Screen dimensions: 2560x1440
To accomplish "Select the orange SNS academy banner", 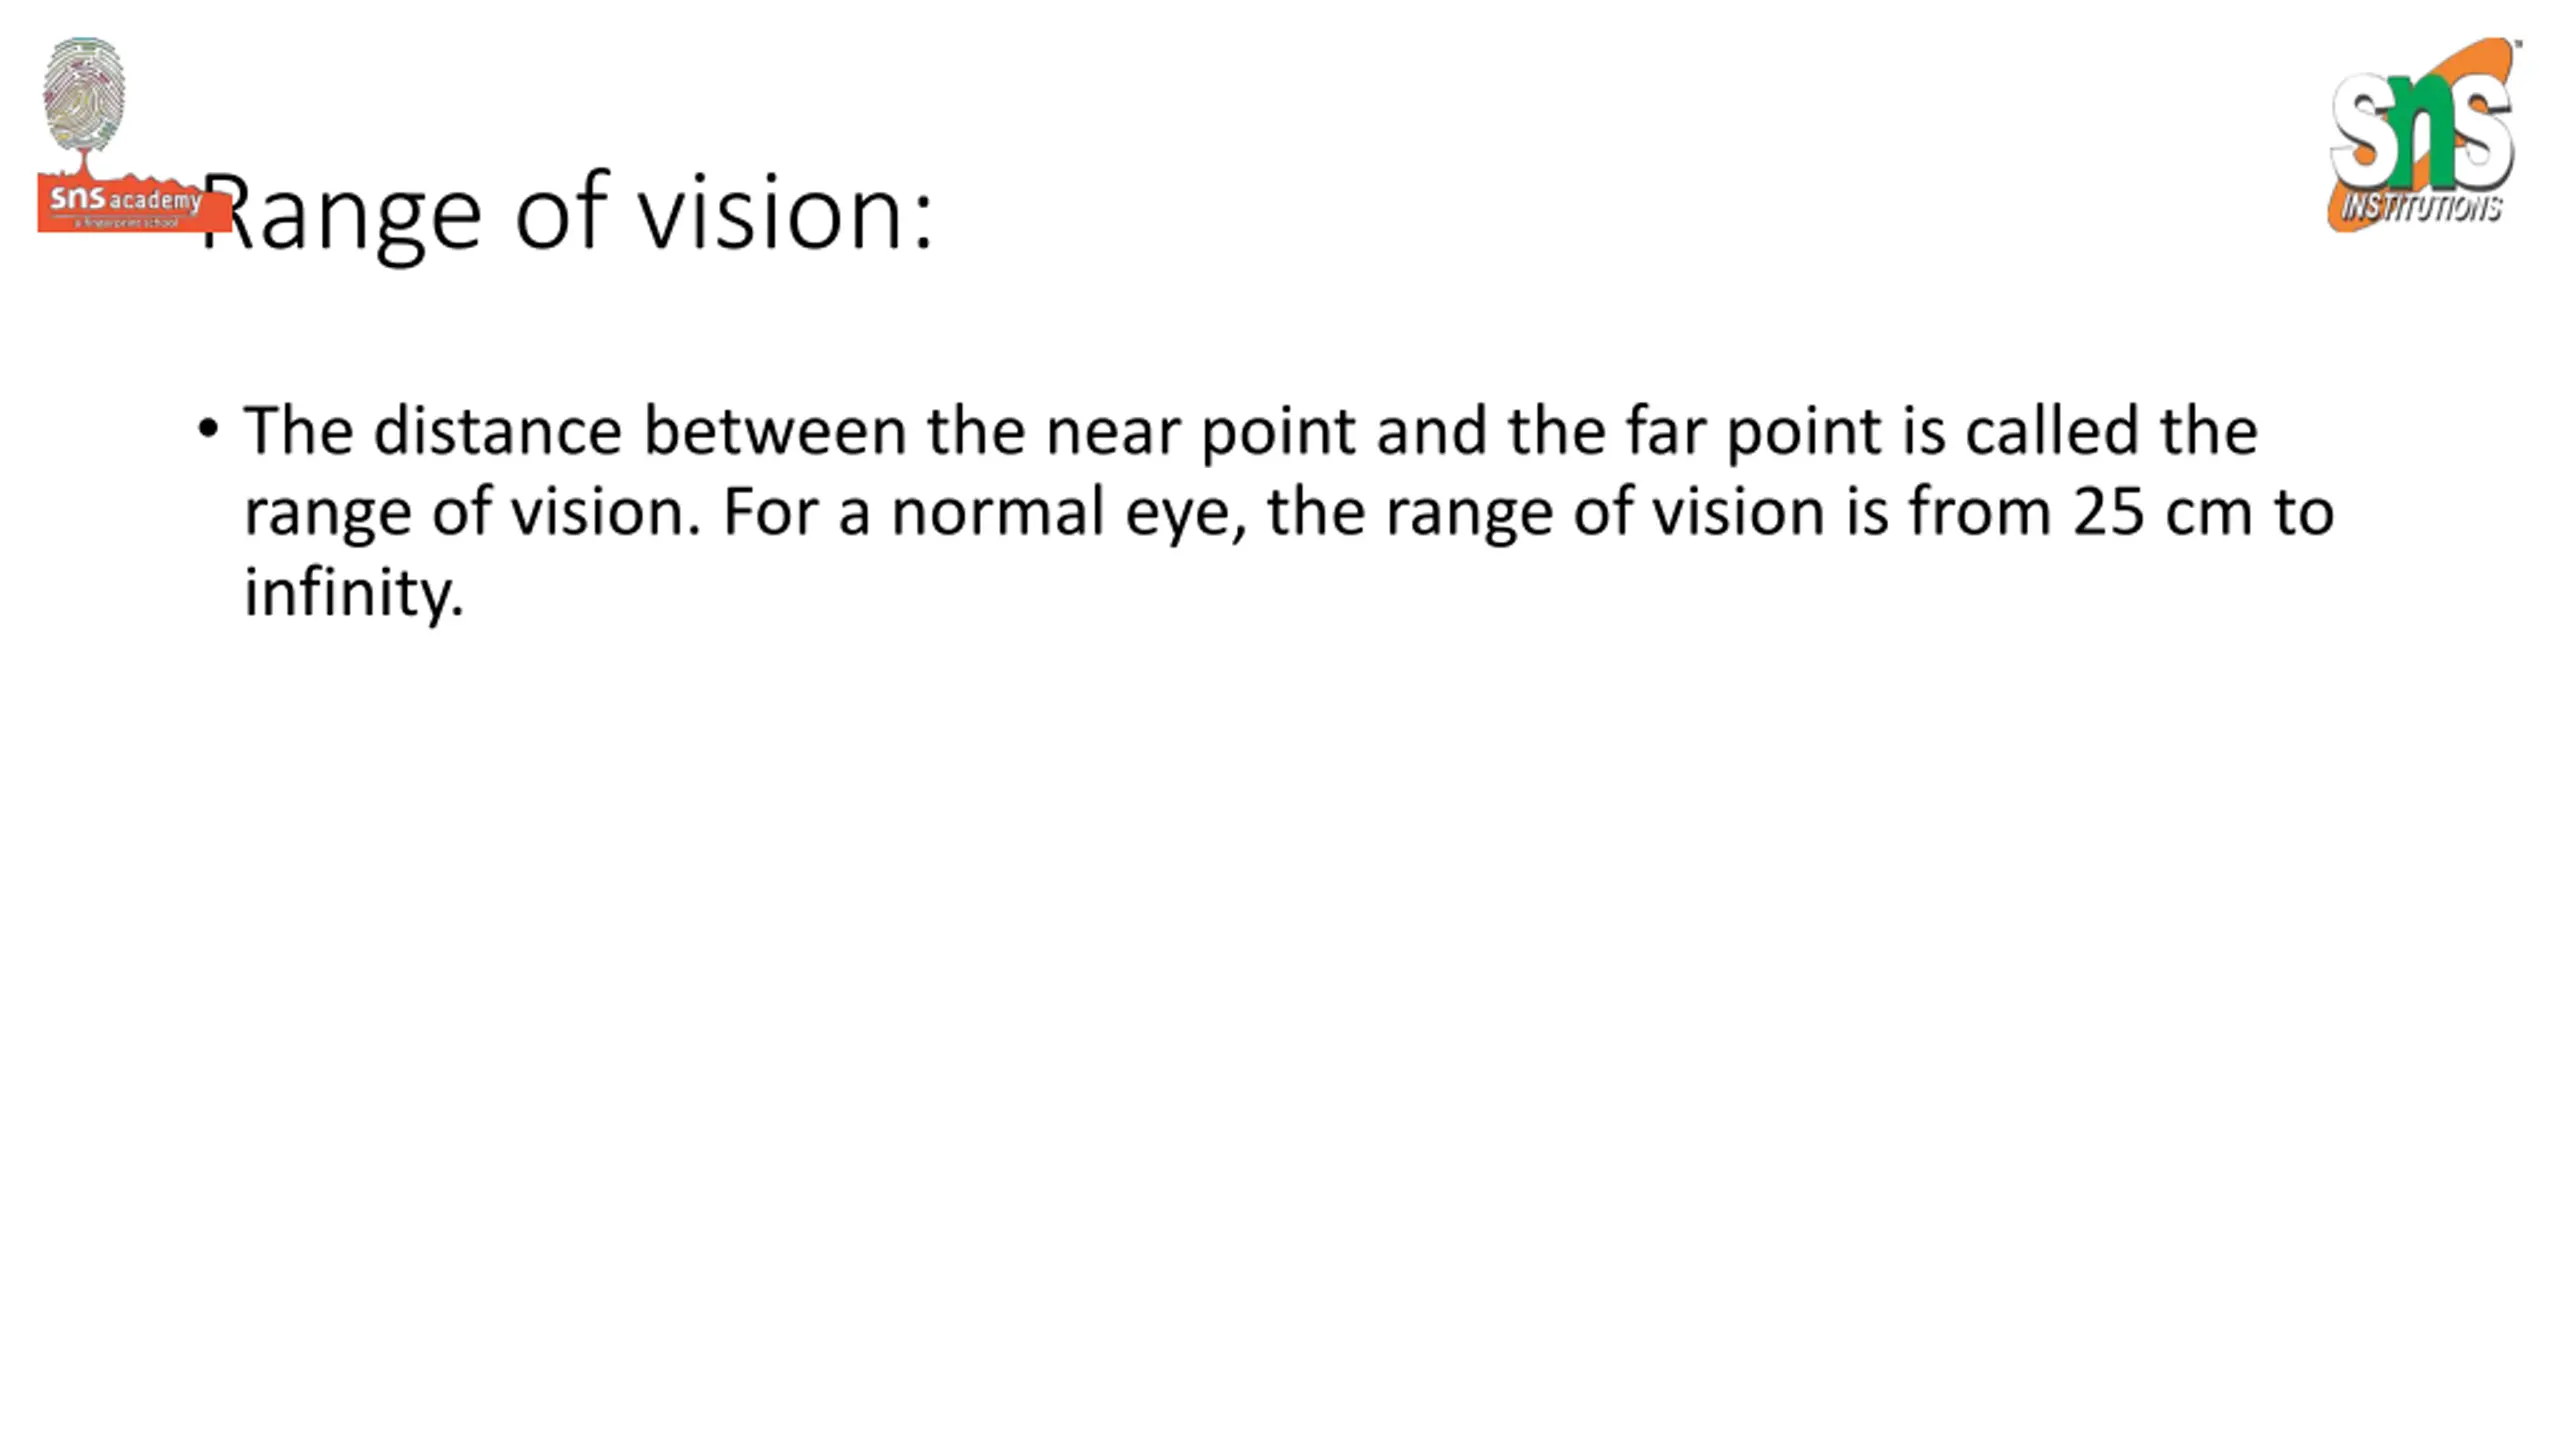I will [x=133, y=204].
